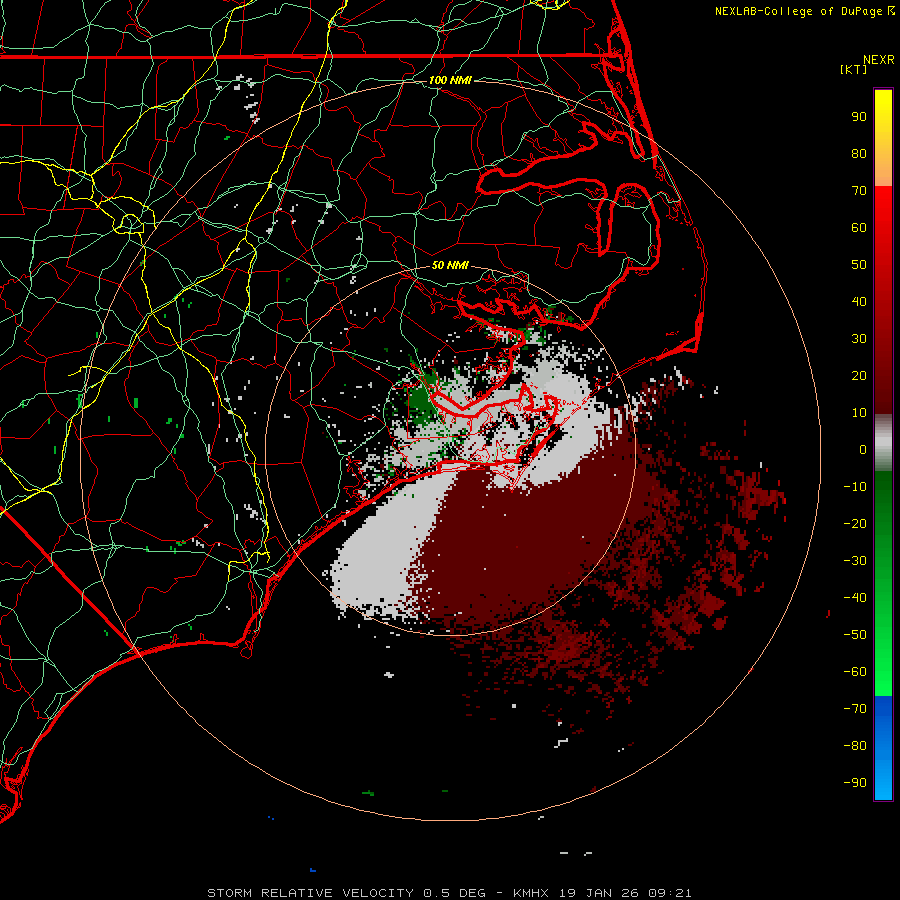
Task: Click the 50 value on velocity scale
Action: (x=859, y=265)
